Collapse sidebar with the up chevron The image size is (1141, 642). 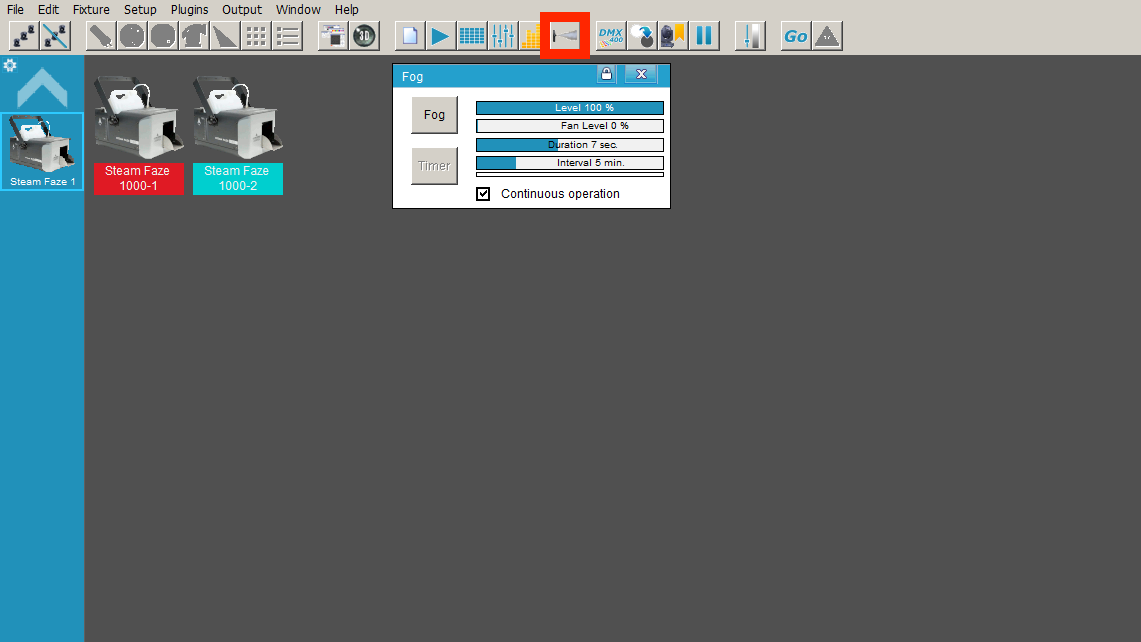(42, 87)
